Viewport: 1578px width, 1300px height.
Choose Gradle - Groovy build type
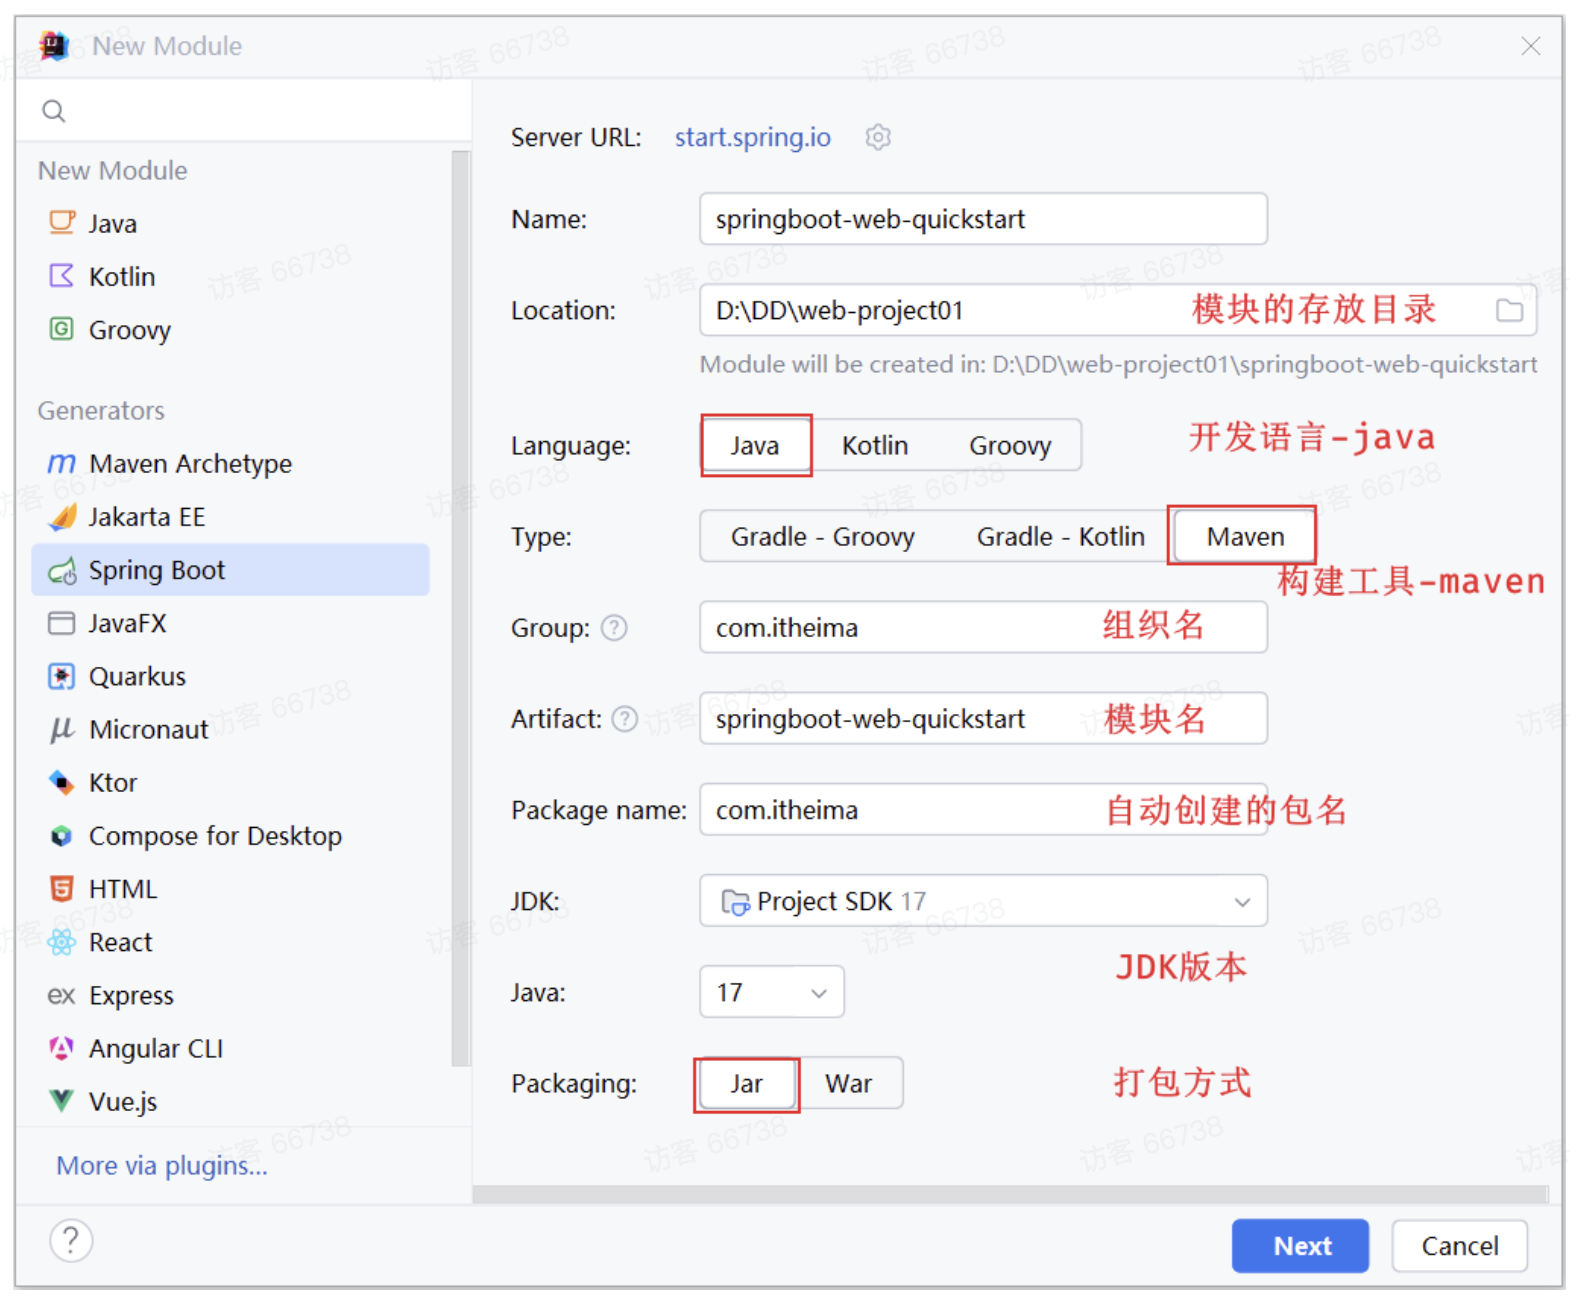click(x=823, y=537)
